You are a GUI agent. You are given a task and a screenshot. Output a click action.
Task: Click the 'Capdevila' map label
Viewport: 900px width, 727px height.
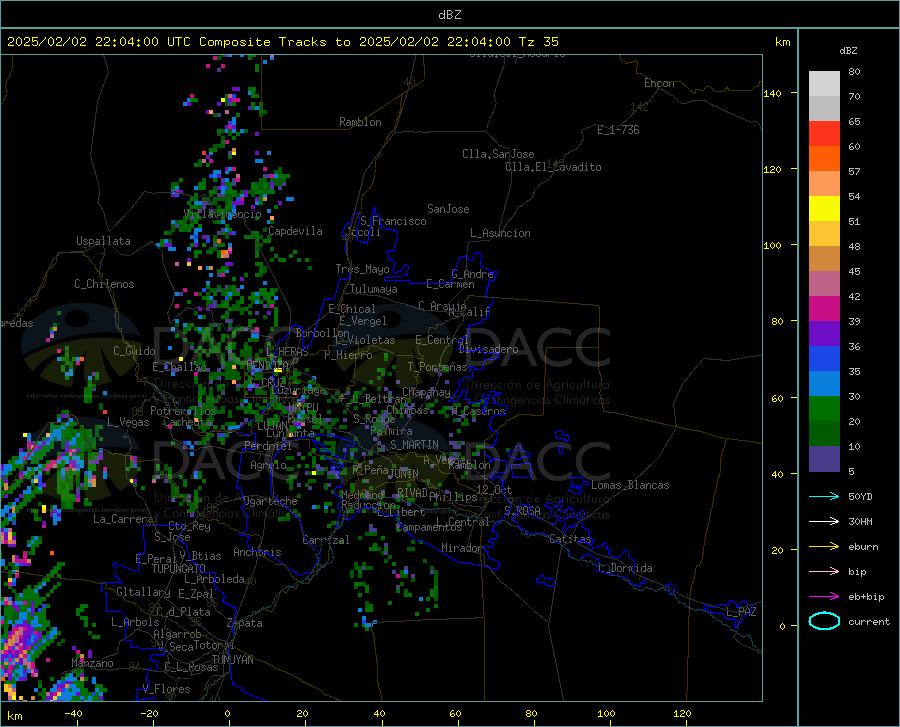pos(295,231)
